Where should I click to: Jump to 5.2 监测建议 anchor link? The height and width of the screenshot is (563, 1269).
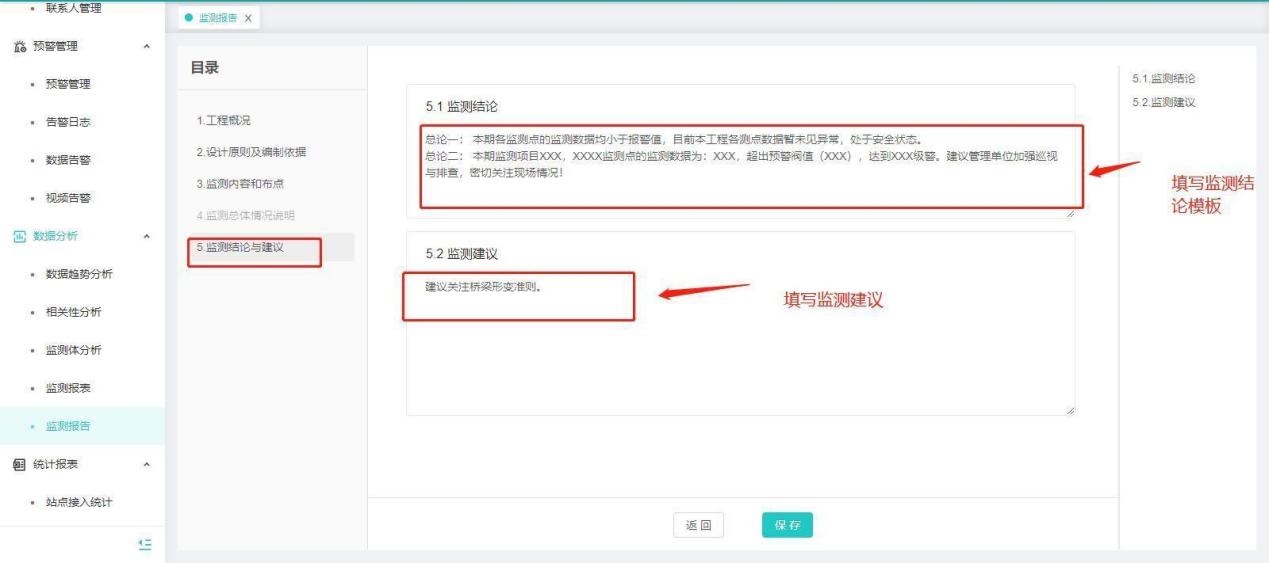pos(1163,102)
